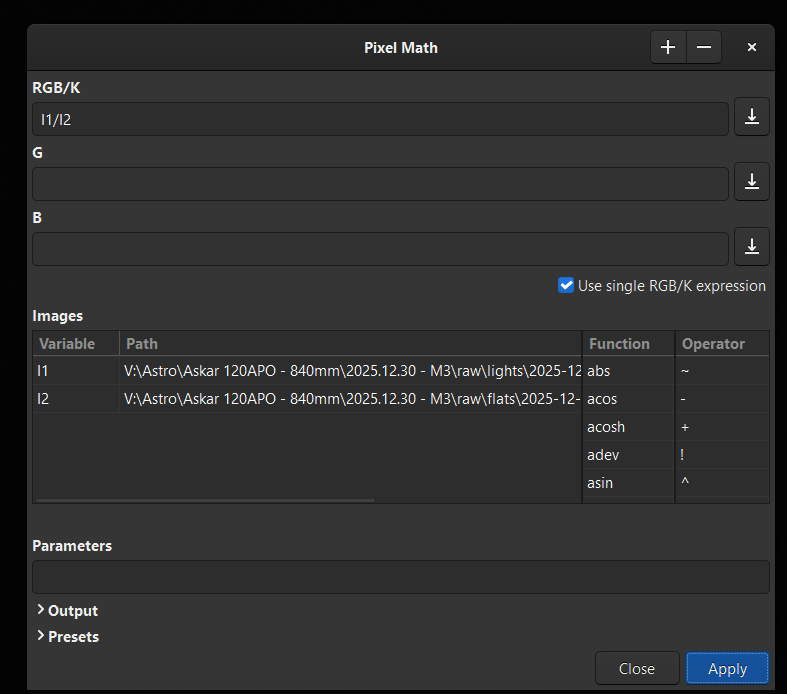This screenshot has height=694, width=787.
Task: Close the Pixel Math dialog via X
Action: pyautogui.click(x=751, y=47)
